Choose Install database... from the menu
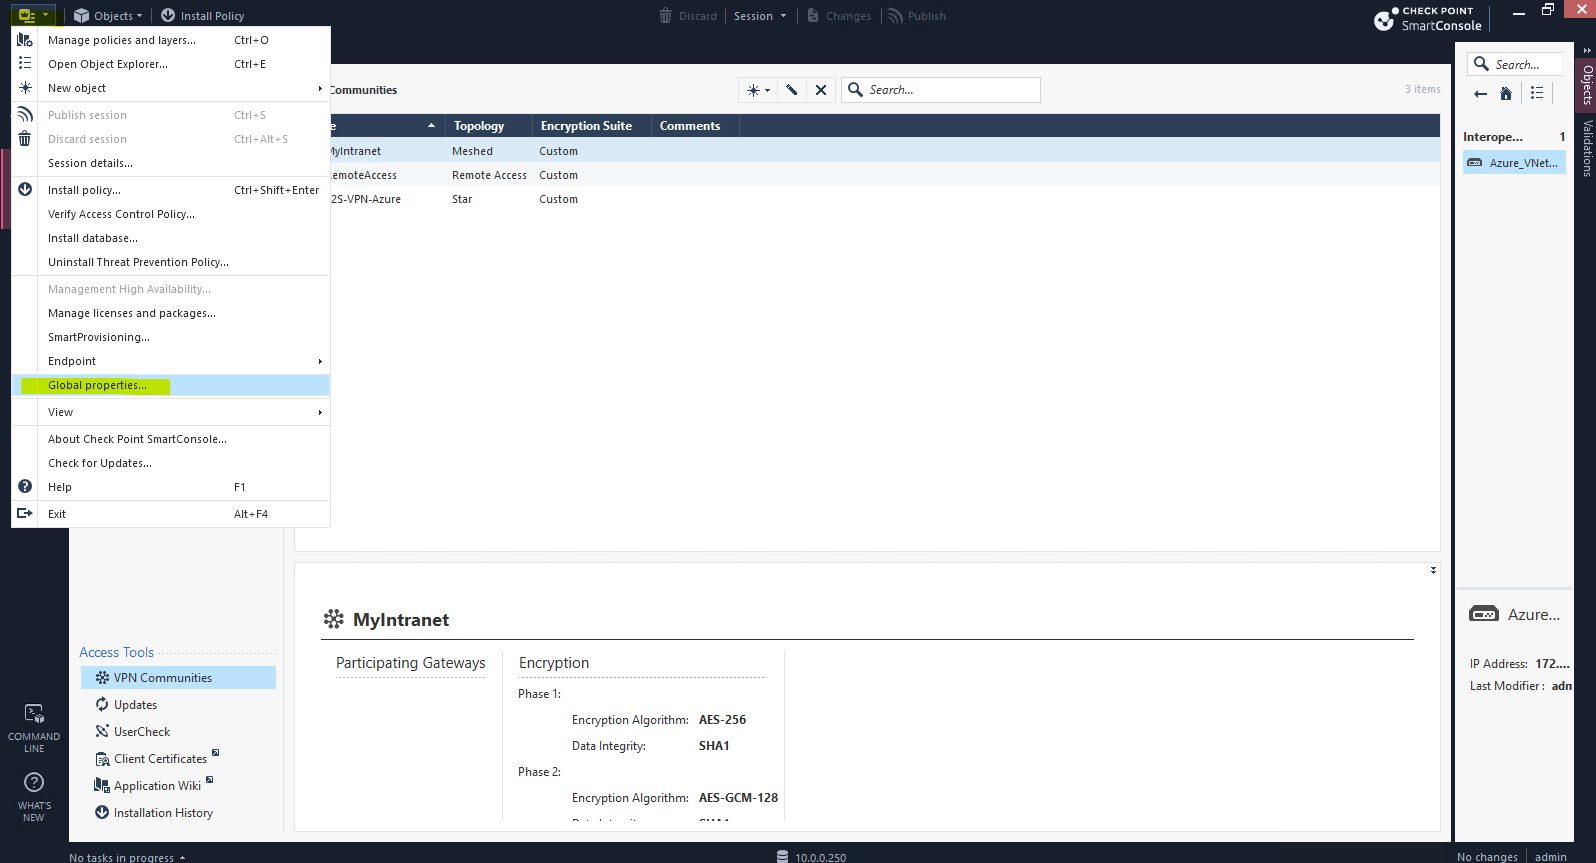1596x863 pixels. (171, 238)
